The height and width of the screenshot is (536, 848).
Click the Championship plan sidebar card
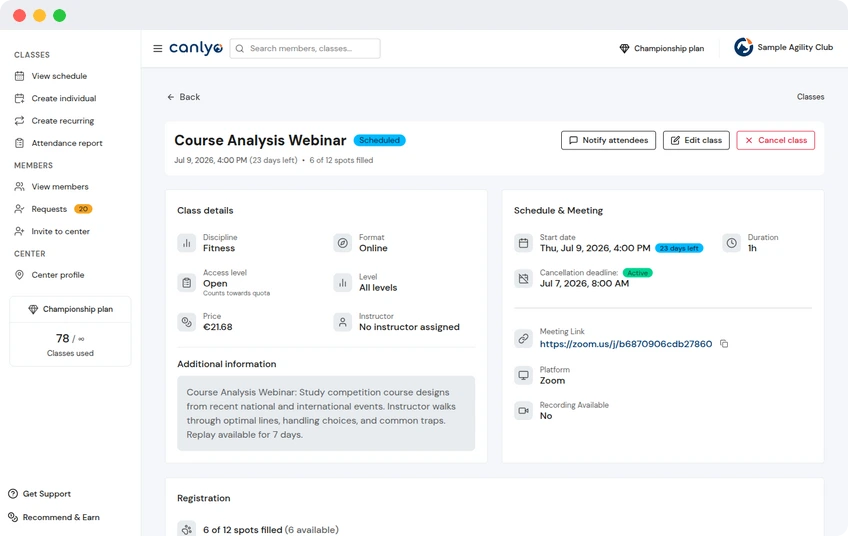pos(70,309)
